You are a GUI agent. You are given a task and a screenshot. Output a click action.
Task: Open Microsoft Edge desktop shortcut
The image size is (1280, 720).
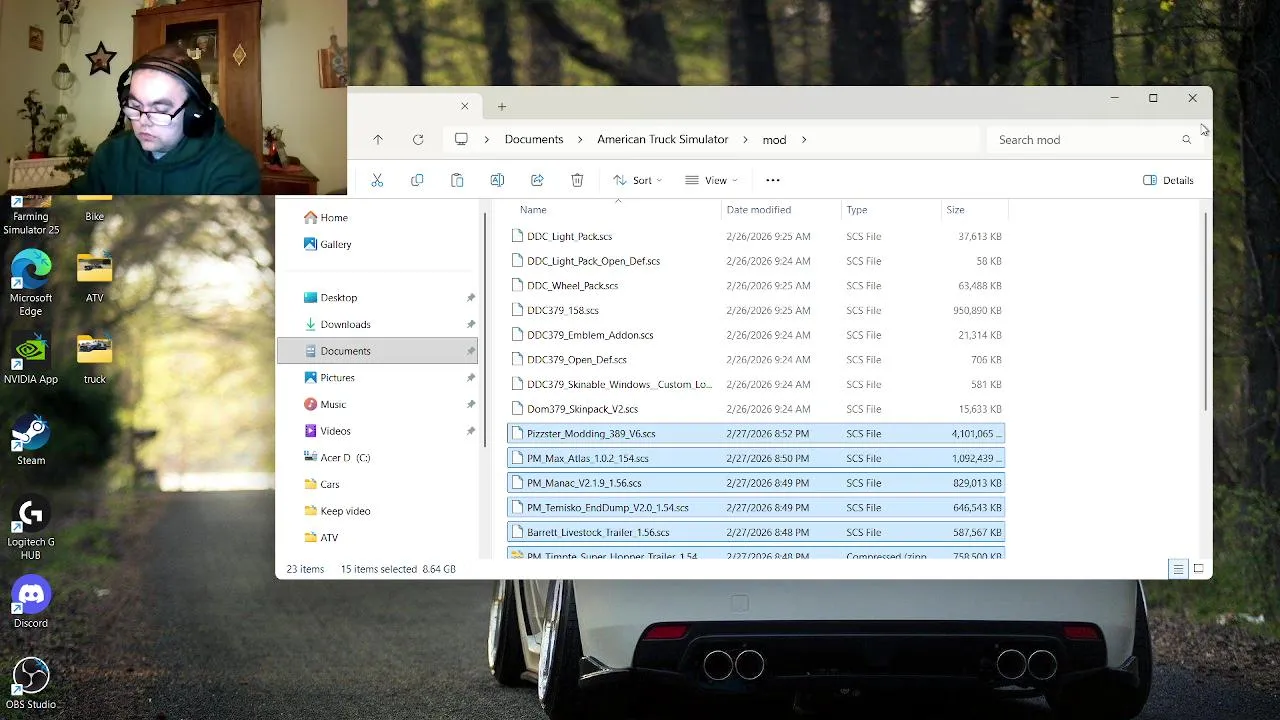coord(31,283)
